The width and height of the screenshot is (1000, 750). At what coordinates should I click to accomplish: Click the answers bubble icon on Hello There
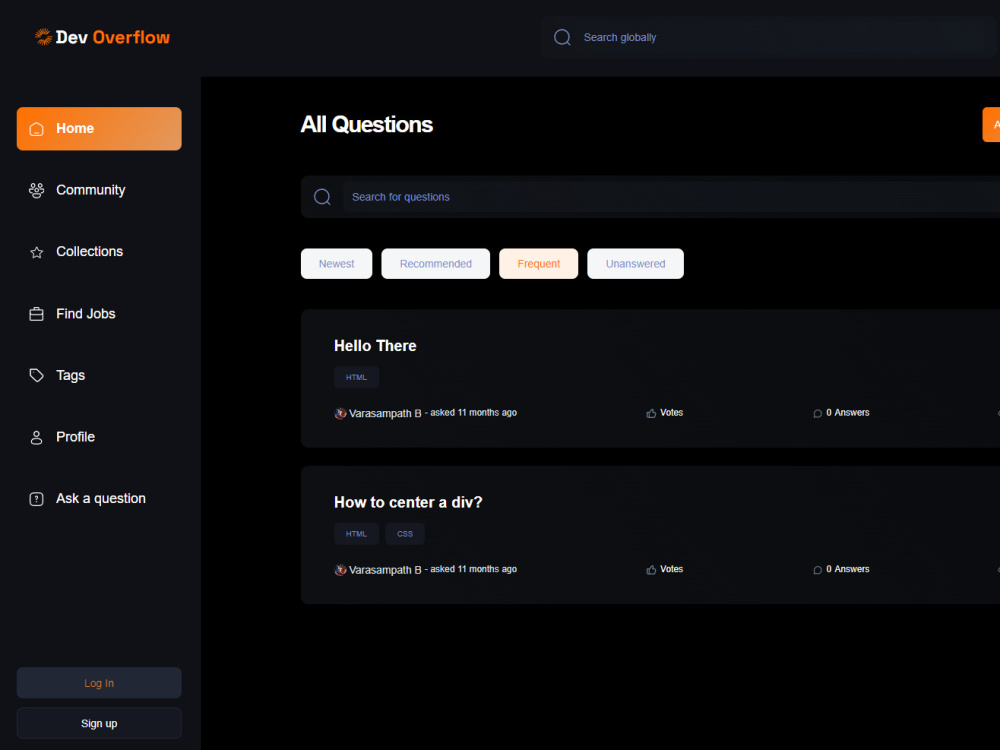[x=818, y=413]
